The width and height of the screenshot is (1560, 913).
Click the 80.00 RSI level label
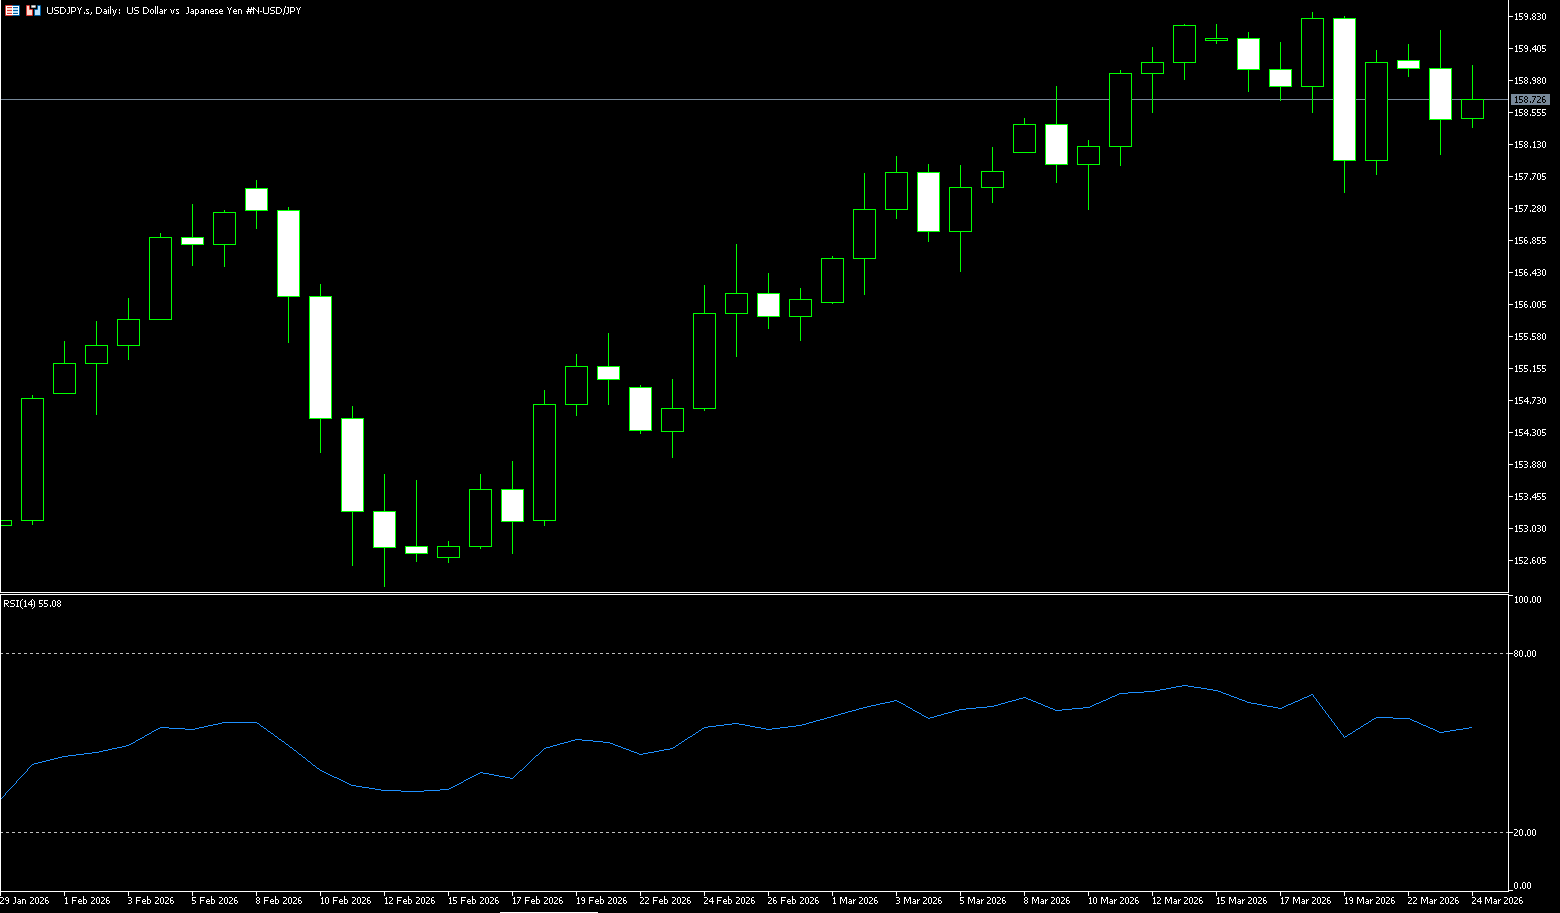(x=1525, y=654)
